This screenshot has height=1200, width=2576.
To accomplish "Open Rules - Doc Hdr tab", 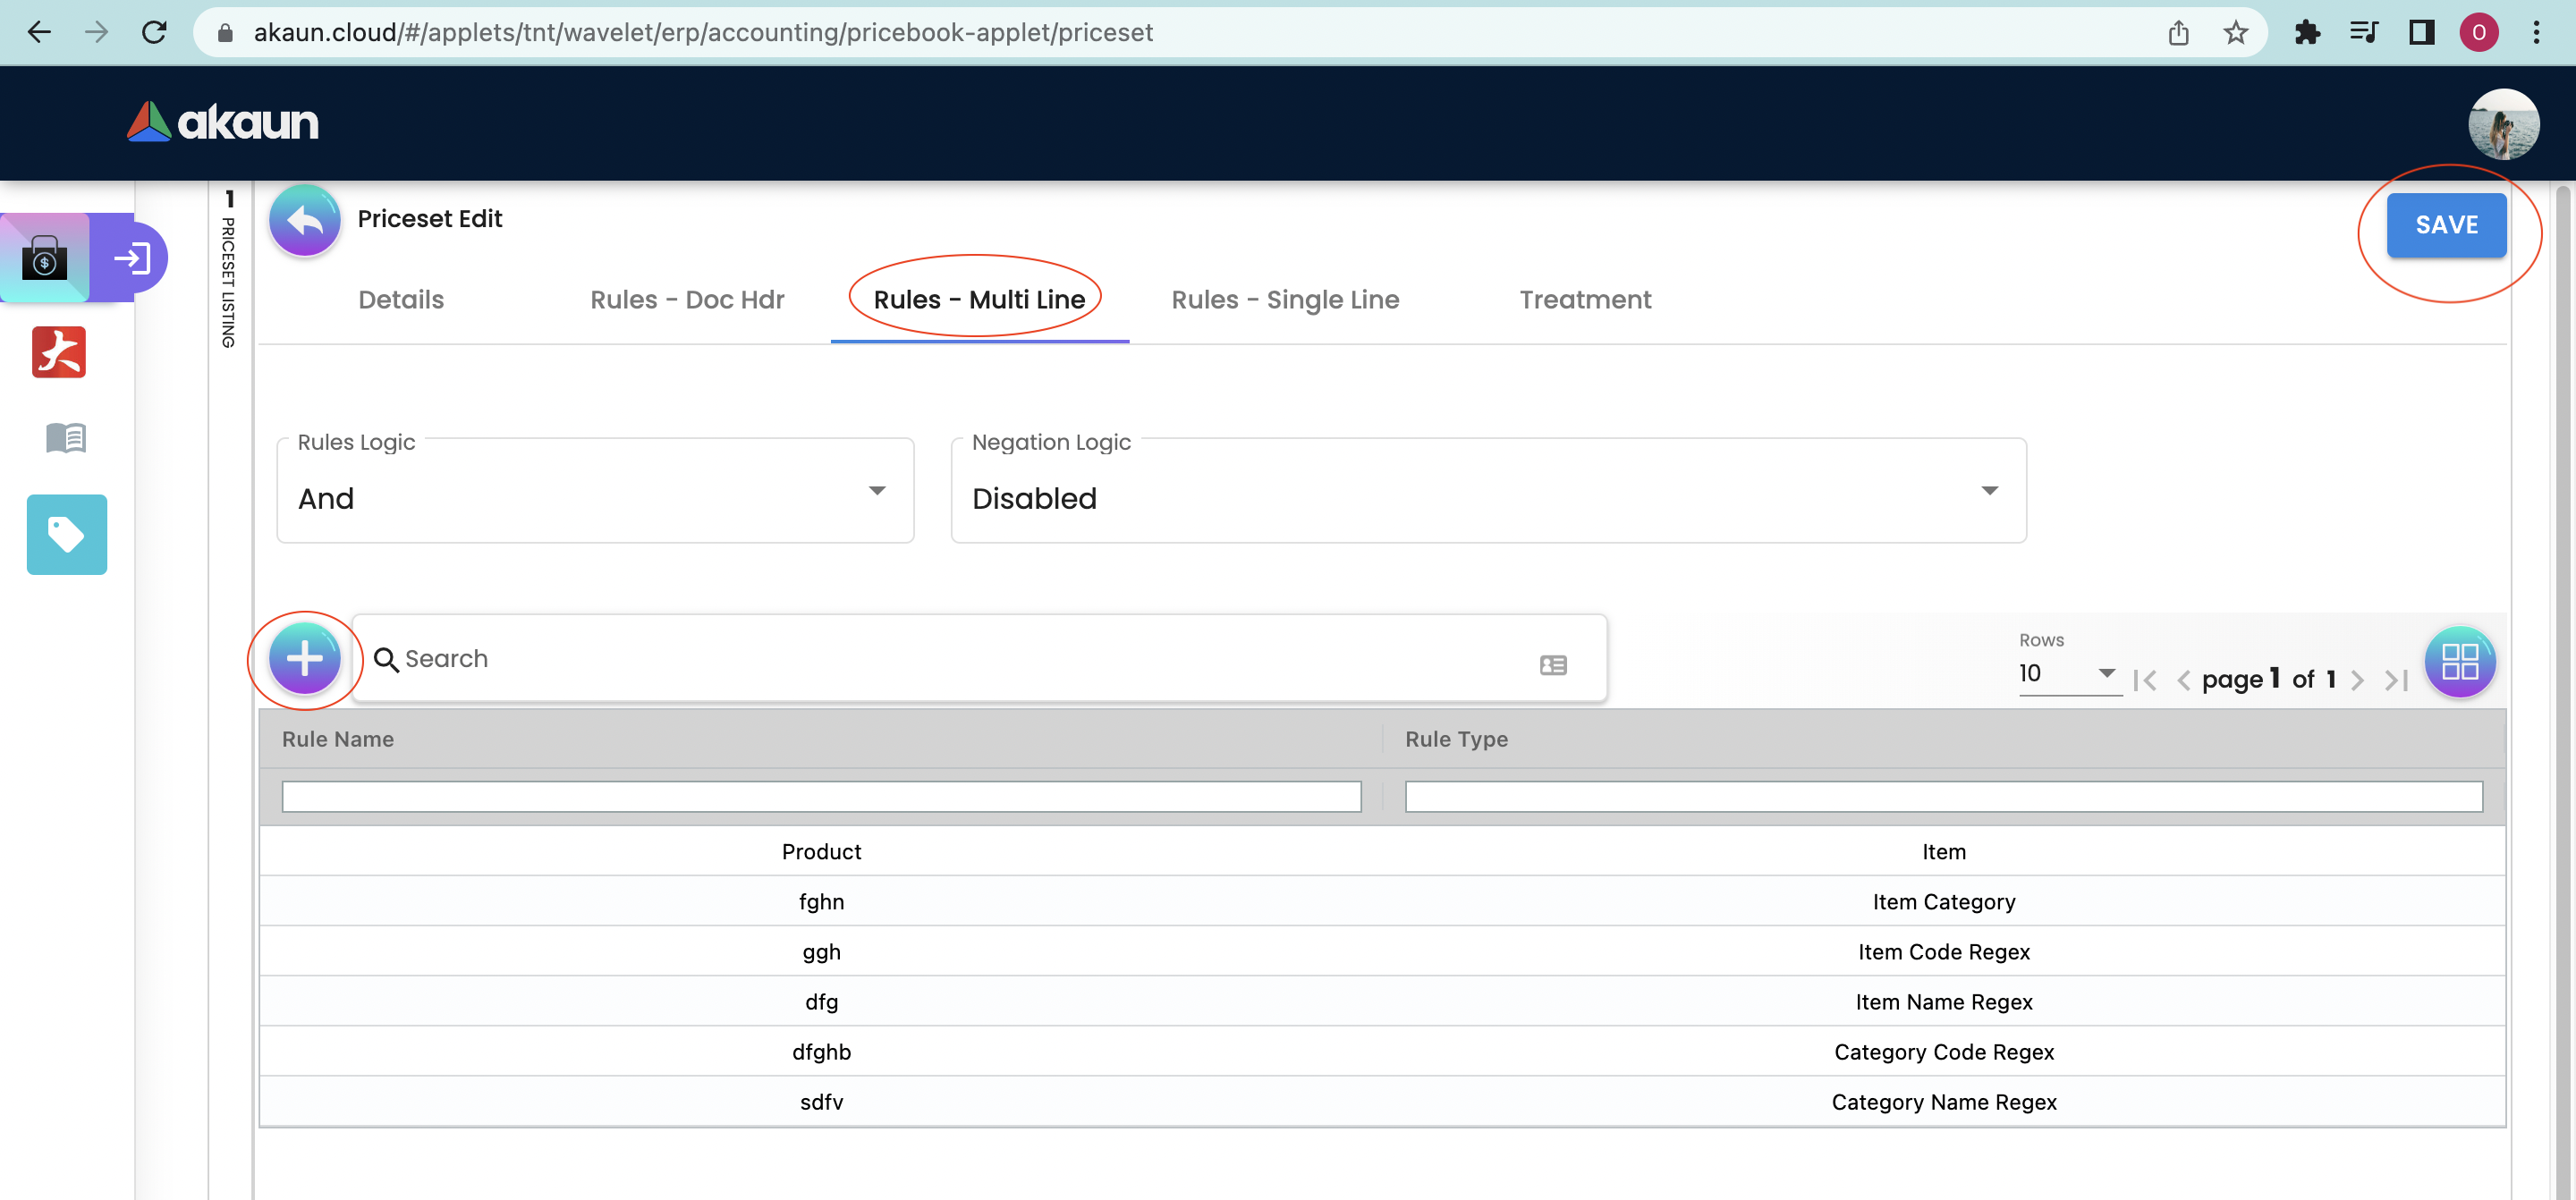I will (x=687, y=300).
